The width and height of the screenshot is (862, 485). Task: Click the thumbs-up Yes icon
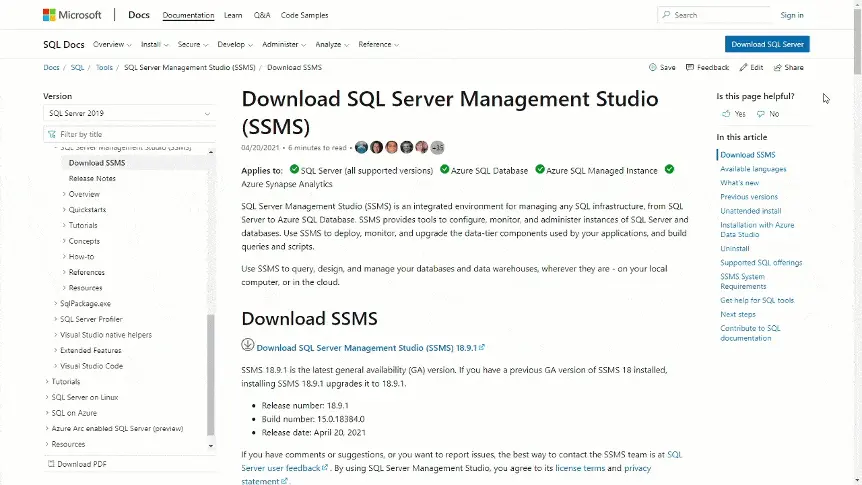coord(725,114)
